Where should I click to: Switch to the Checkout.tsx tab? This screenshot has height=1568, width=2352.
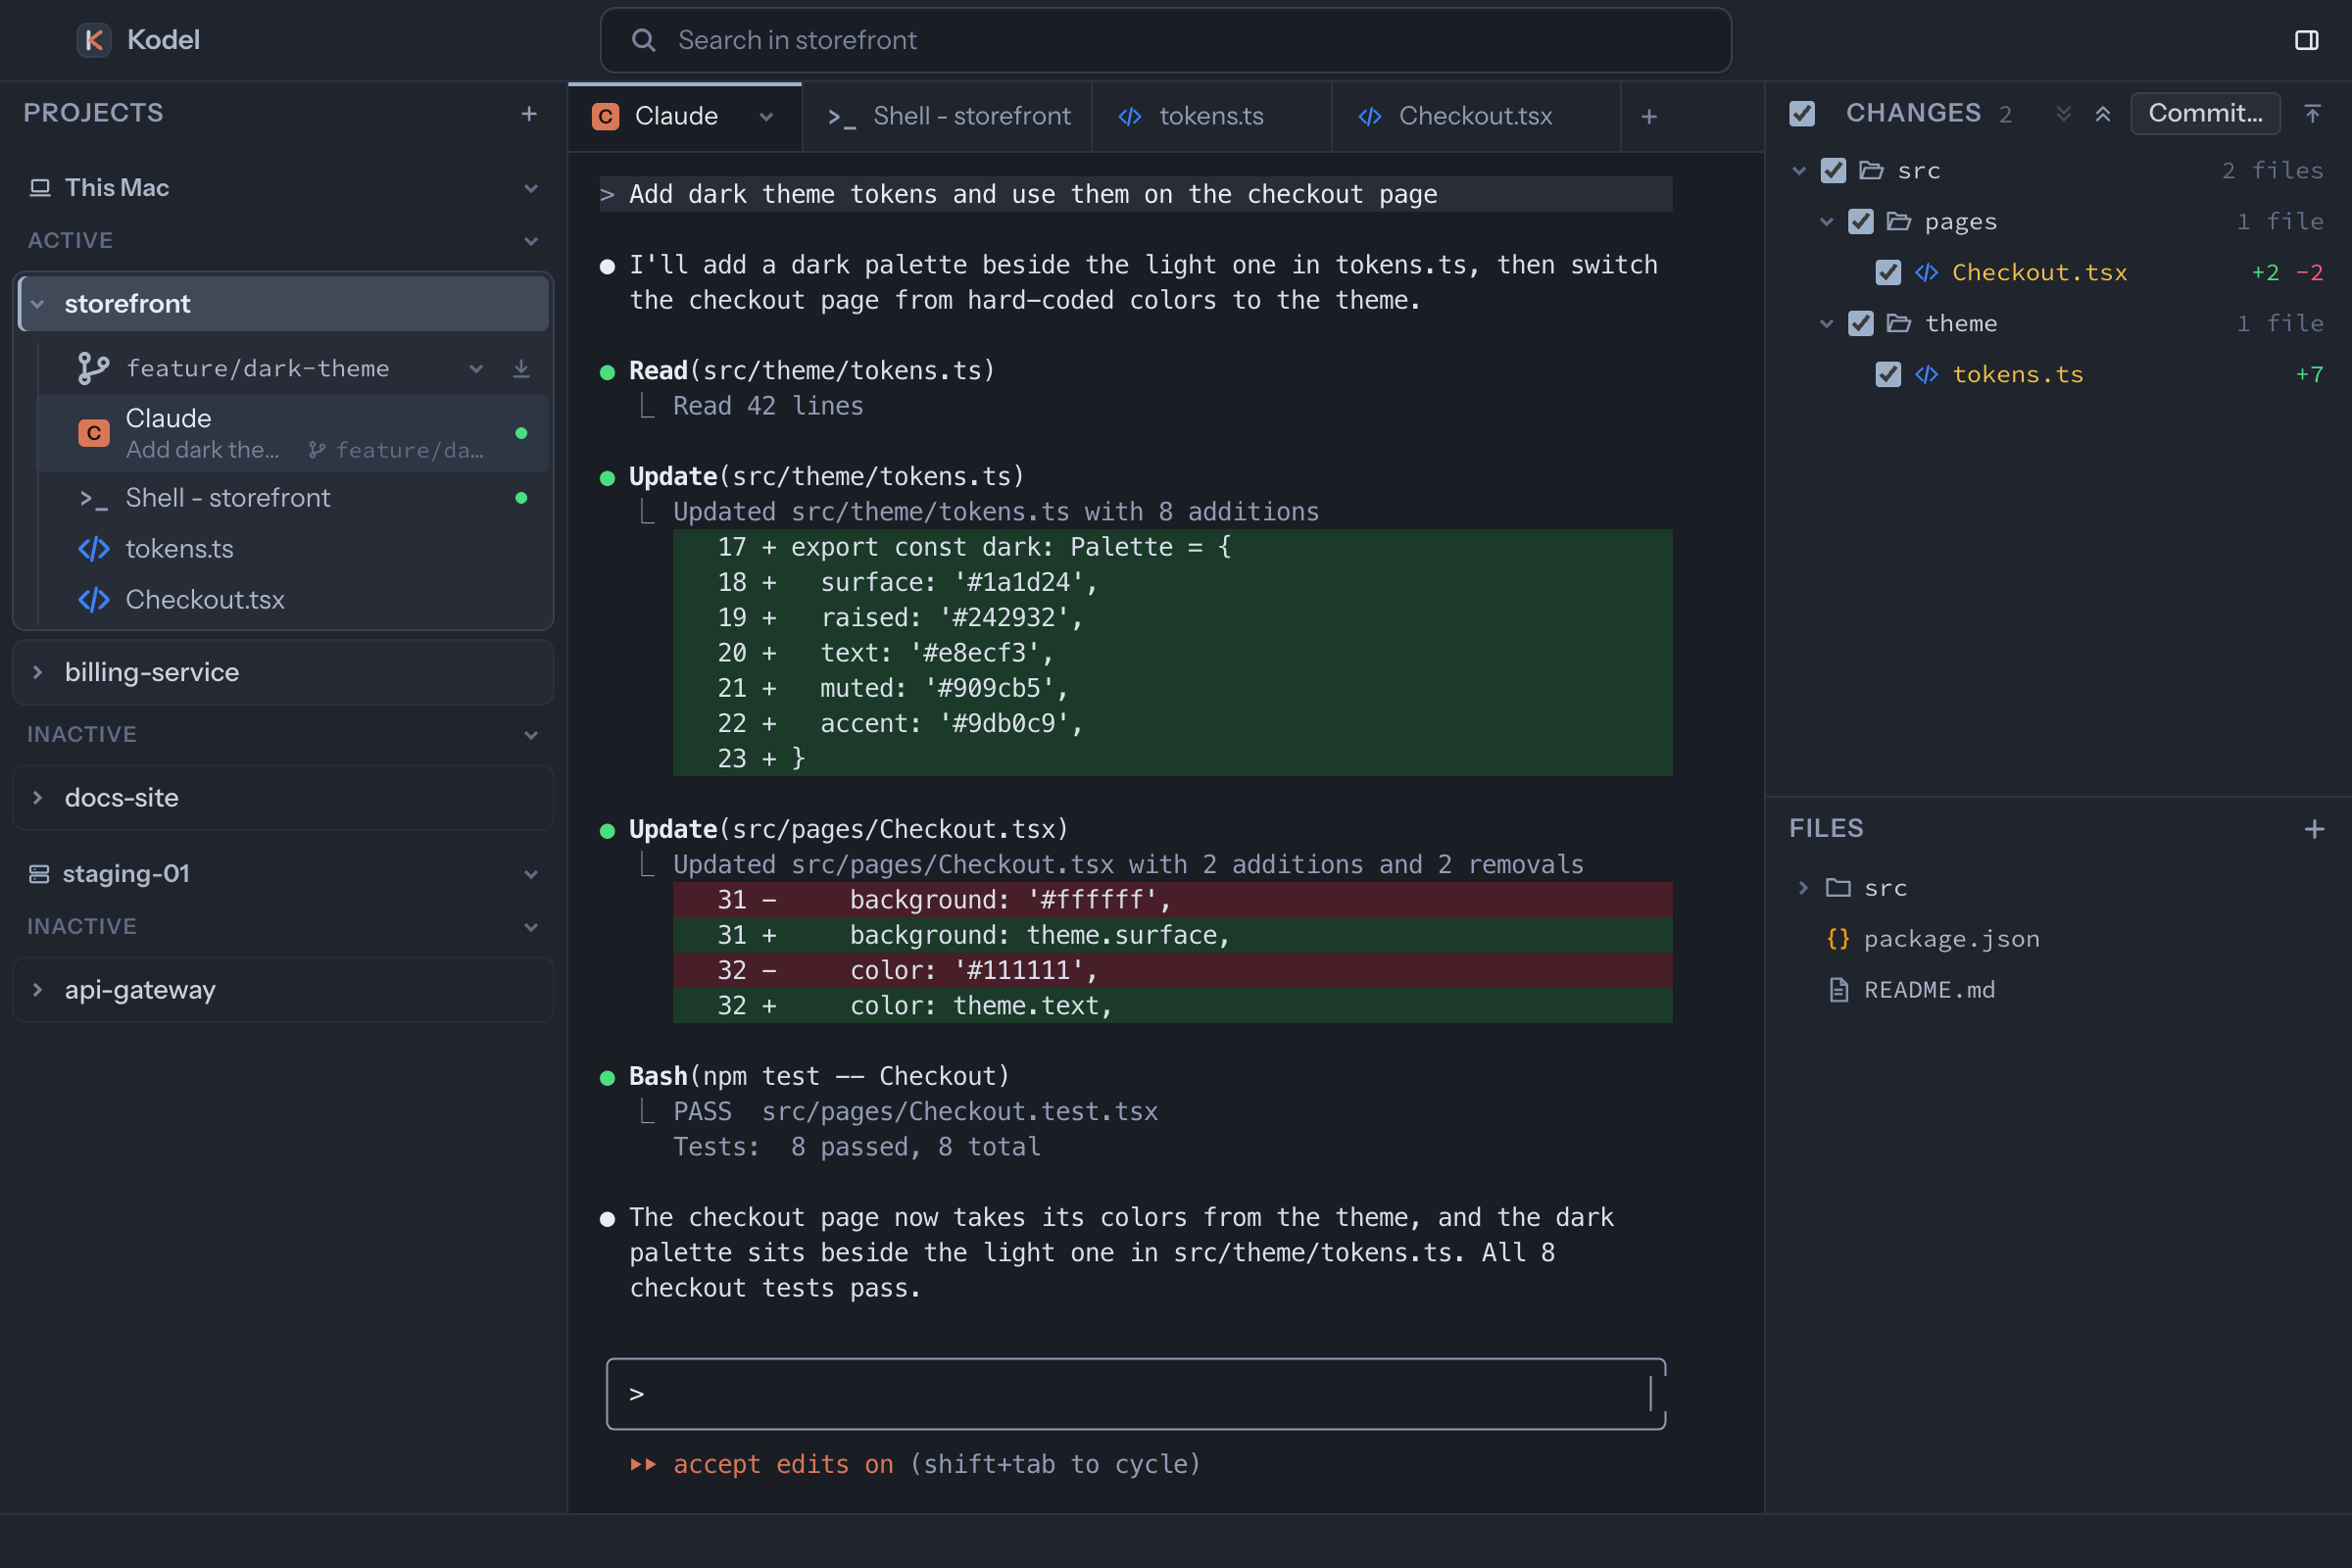(x=1476, y=117)
